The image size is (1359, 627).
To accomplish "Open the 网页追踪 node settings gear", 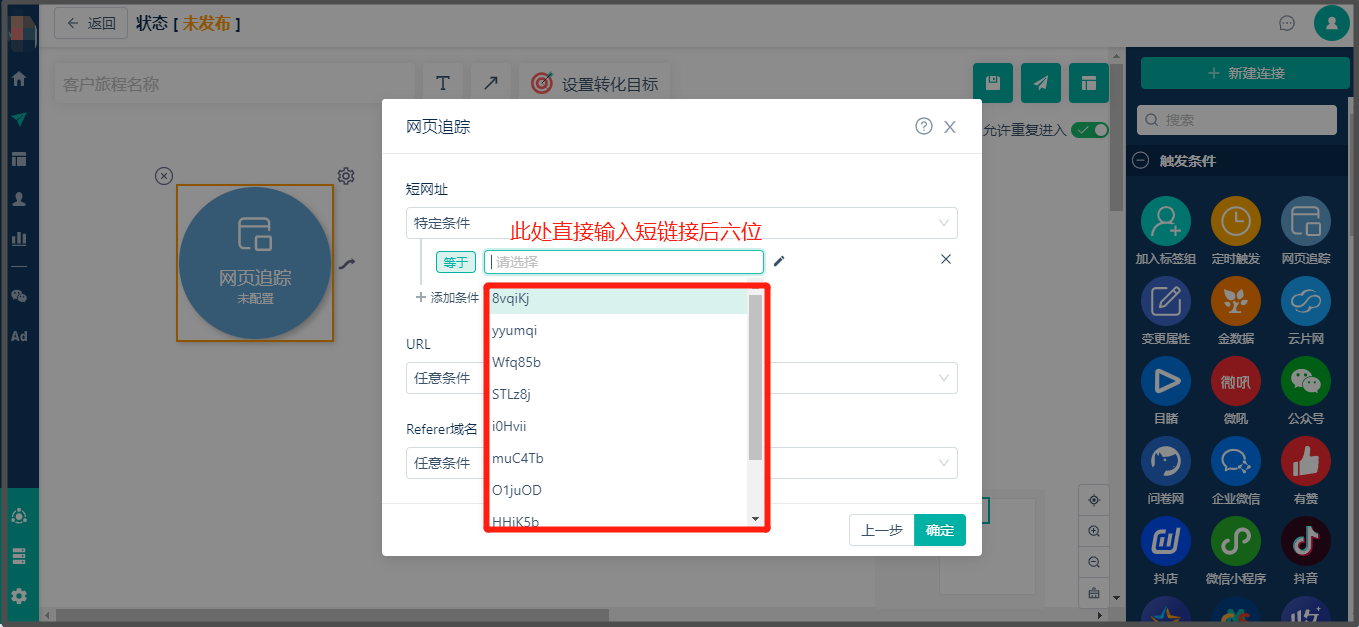I will [346, 176].
